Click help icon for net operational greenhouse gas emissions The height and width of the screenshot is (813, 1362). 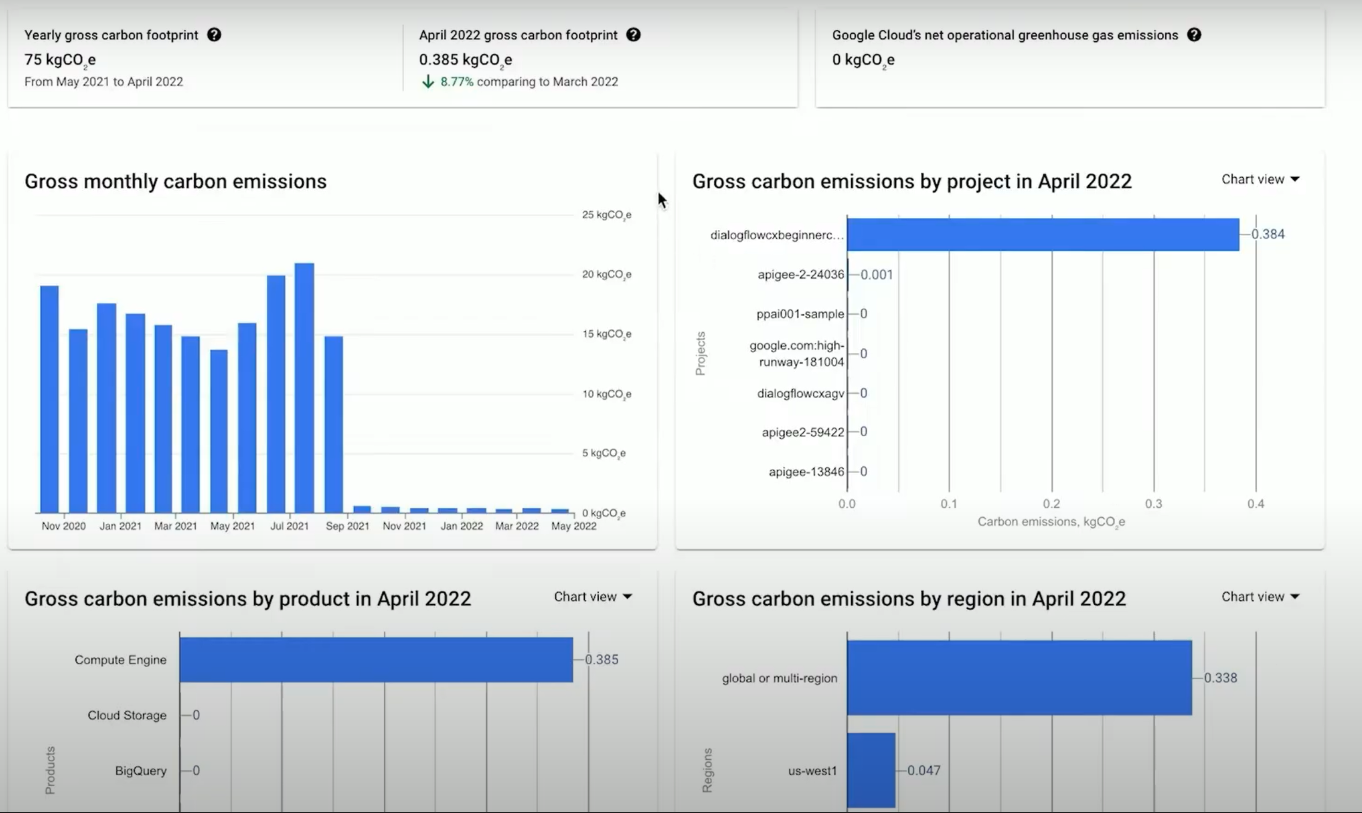point(1194,35)
